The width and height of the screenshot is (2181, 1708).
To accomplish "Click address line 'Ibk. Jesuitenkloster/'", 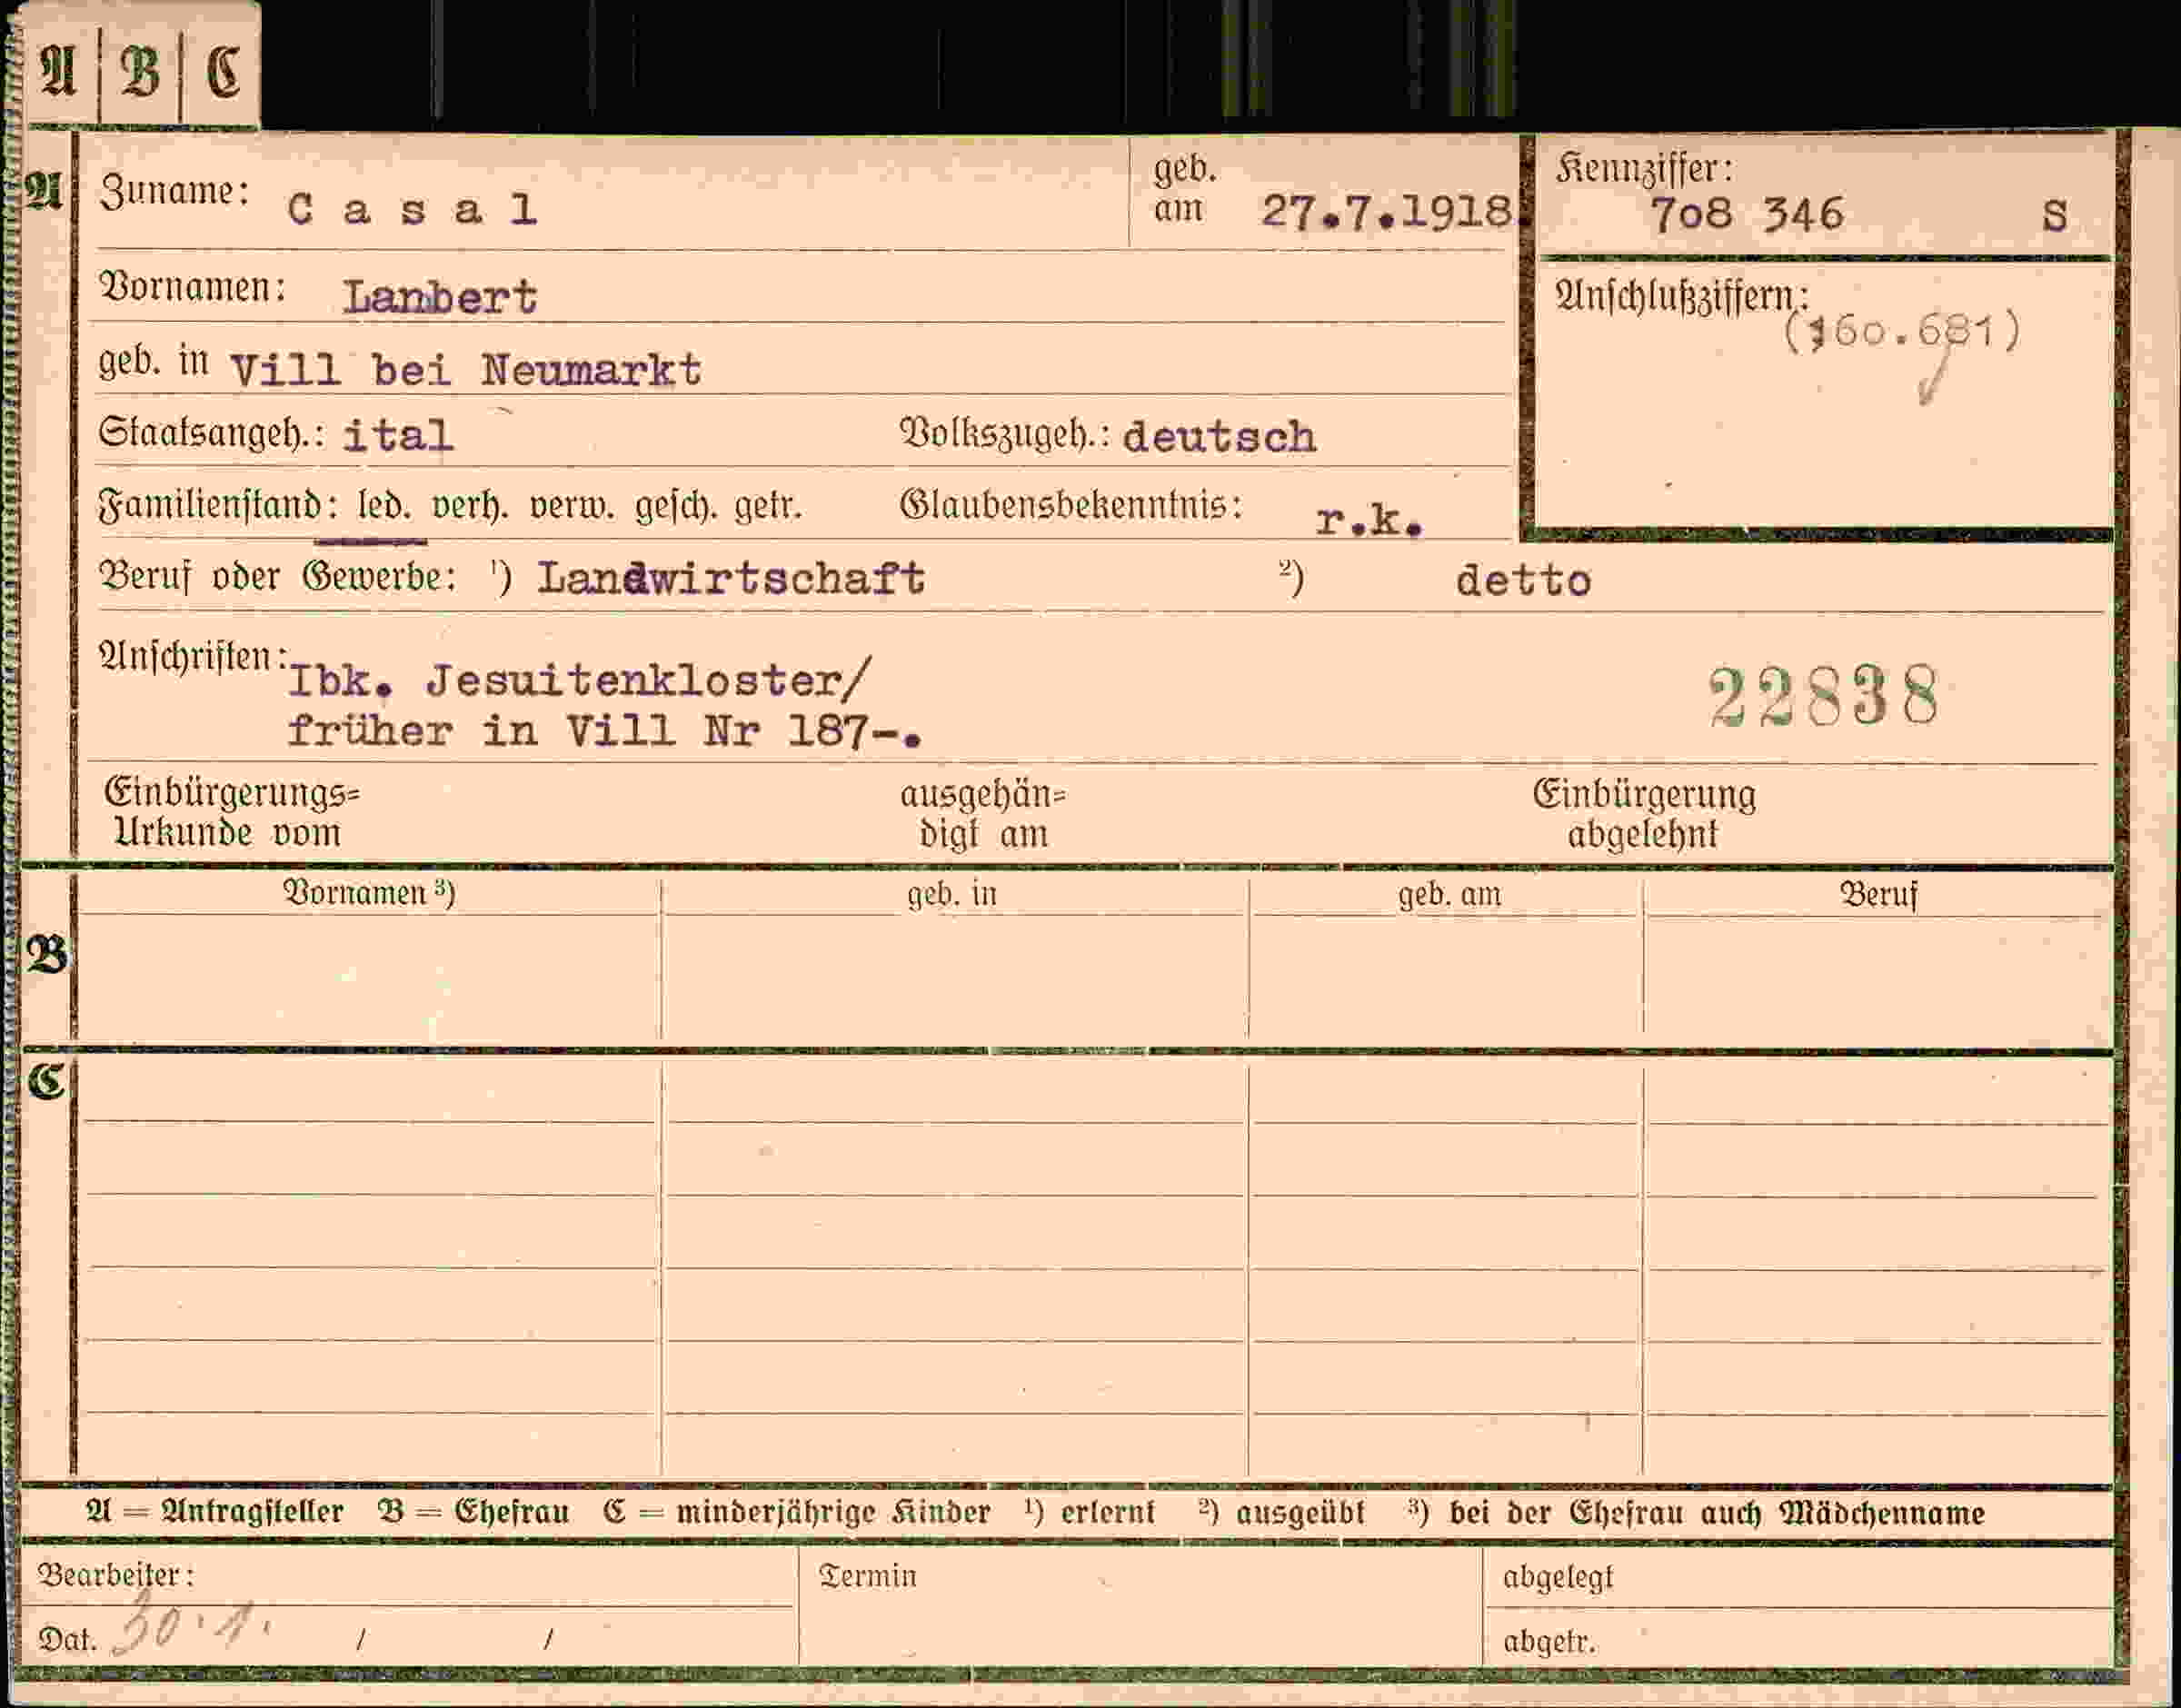I will [579, 680].
